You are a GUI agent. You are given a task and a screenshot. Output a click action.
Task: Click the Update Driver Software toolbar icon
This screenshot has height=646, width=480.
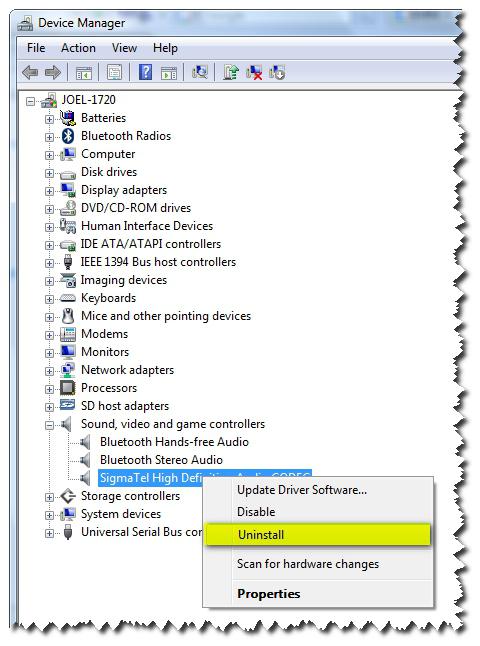[x=231, y=73]
